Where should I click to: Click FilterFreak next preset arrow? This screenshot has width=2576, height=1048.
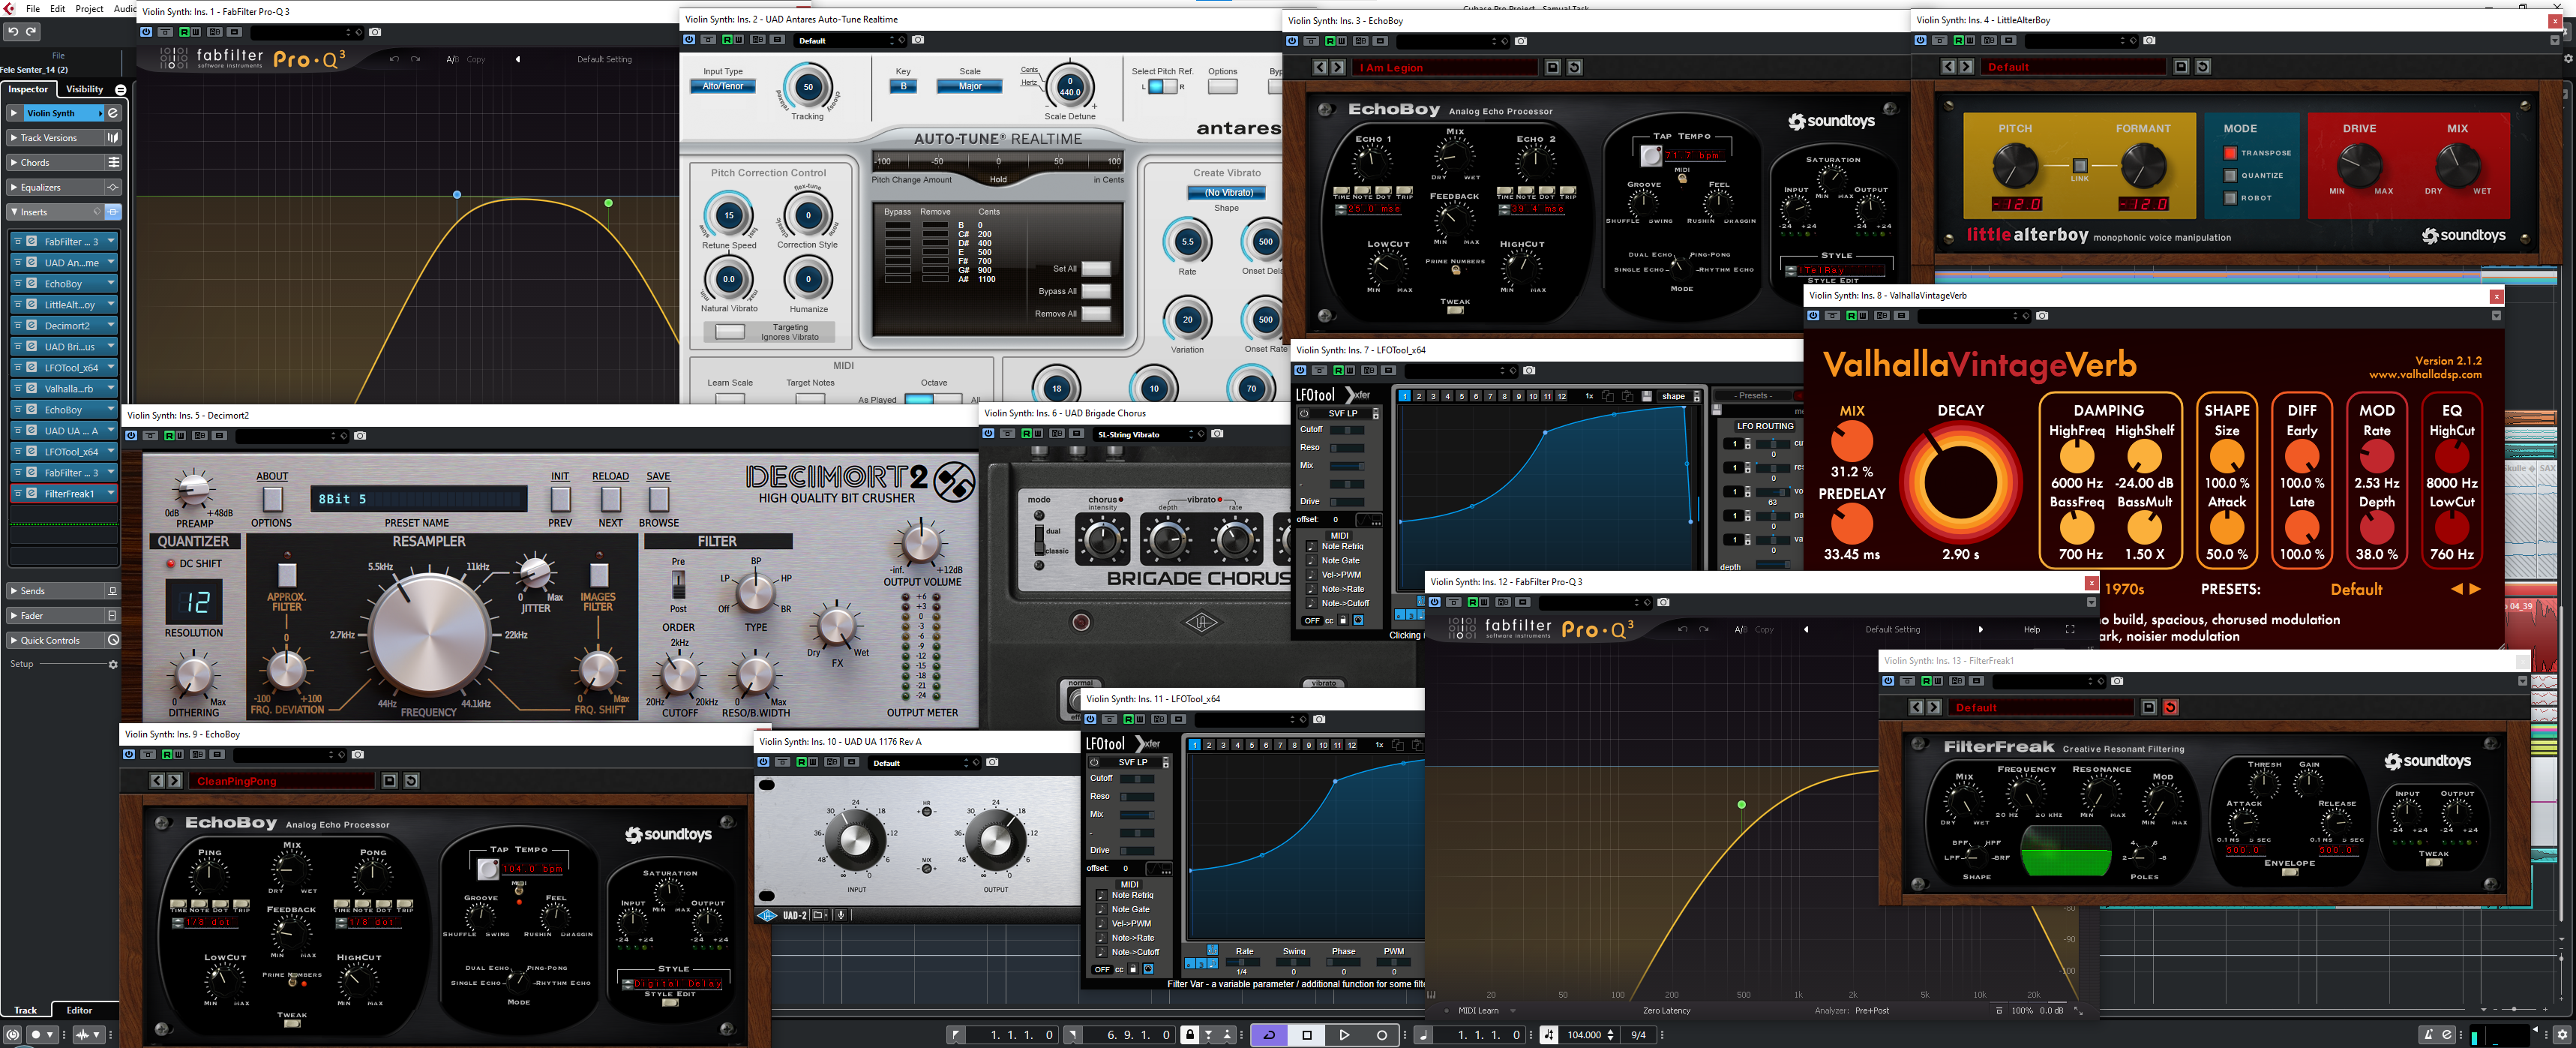coord(1934,707)
